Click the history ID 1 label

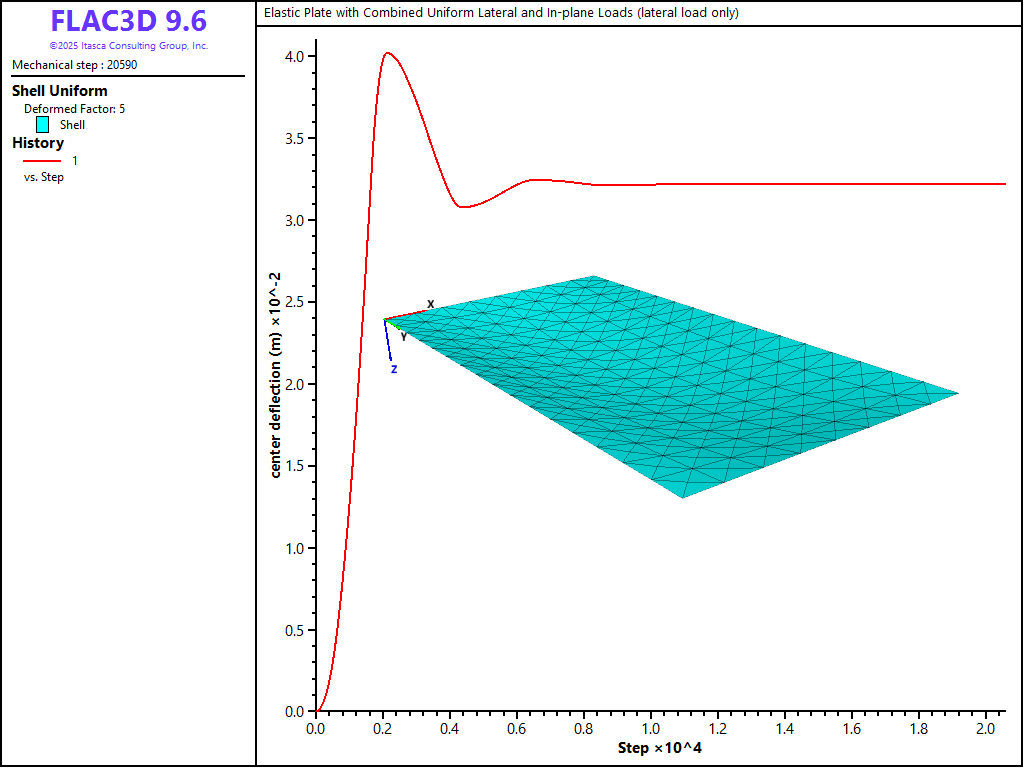click(75, 160)
